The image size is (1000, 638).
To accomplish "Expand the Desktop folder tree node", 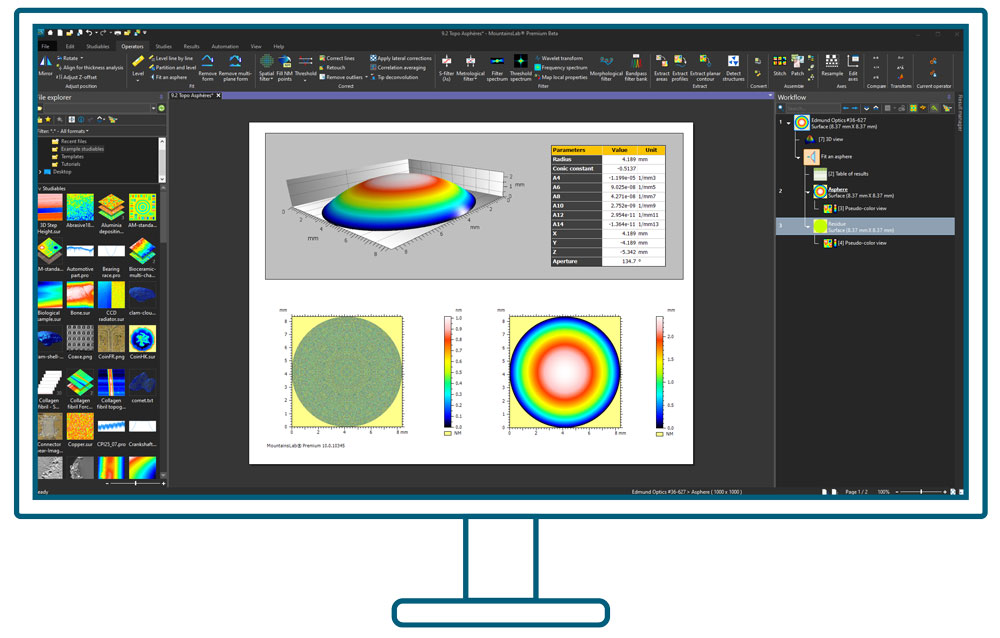I will [x=40, y=172].
